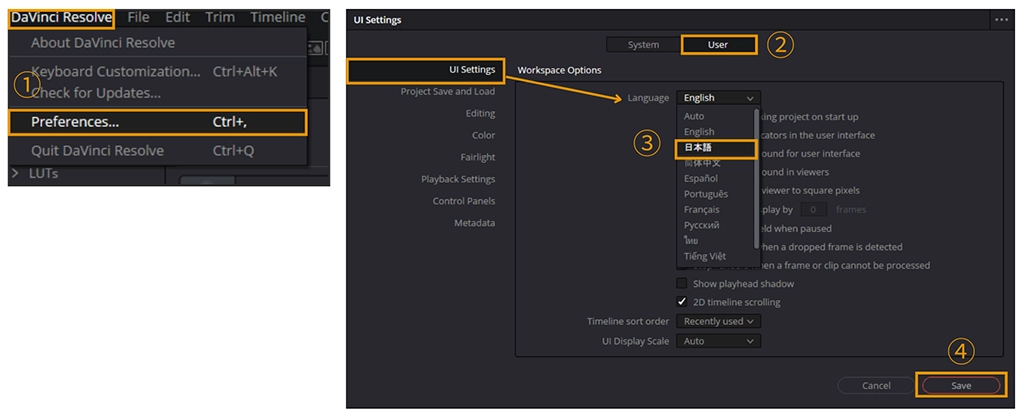Select the Color category
1024x416 pixels.
[x=483, y=135]
